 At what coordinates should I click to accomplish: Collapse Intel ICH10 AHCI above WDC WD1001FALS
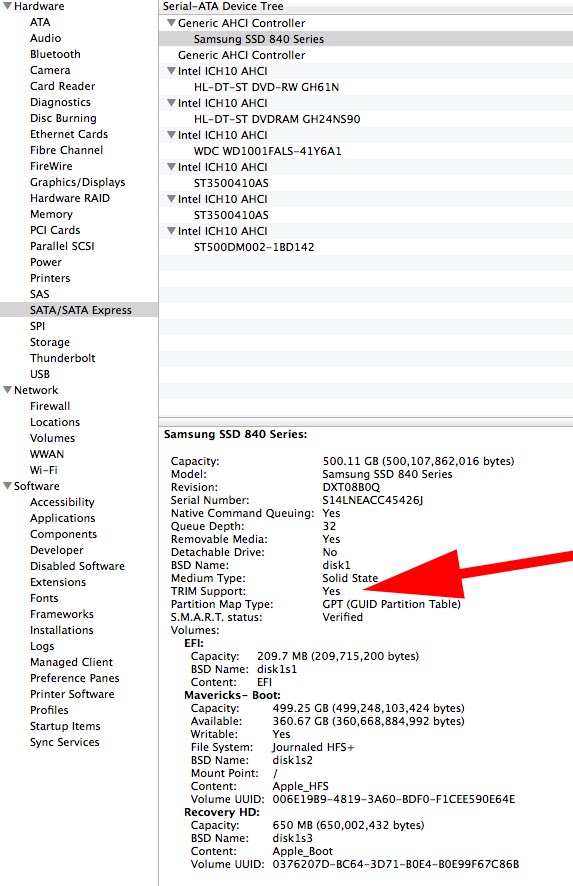171,135
